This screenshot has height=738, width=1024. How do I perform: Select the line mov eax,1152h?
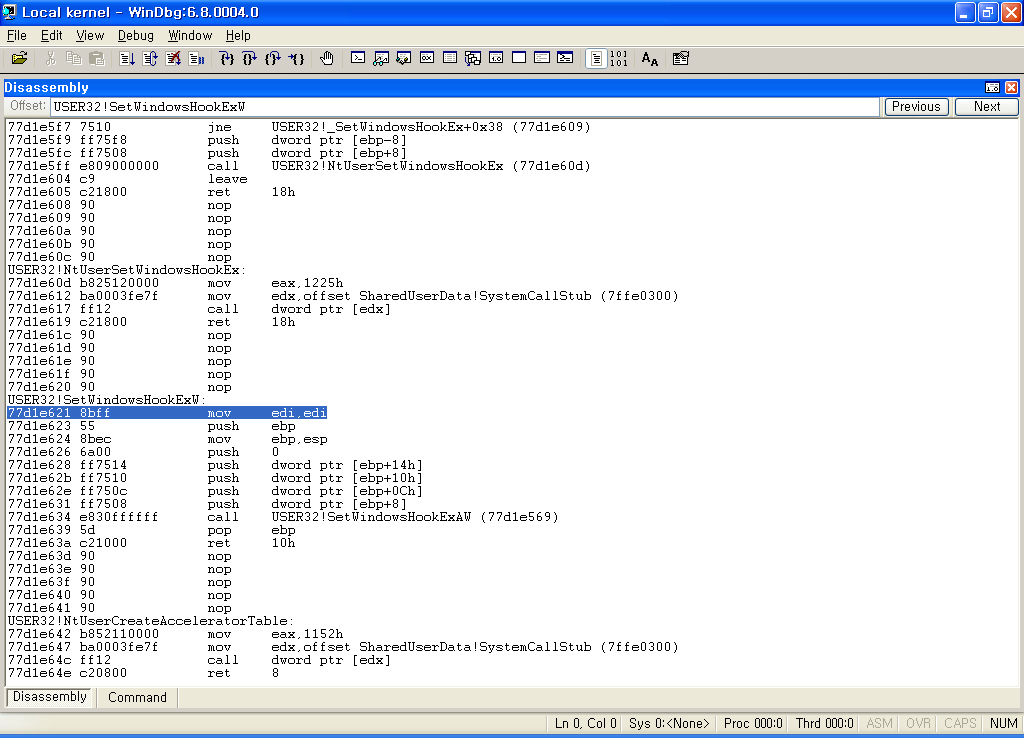point(176,634)
